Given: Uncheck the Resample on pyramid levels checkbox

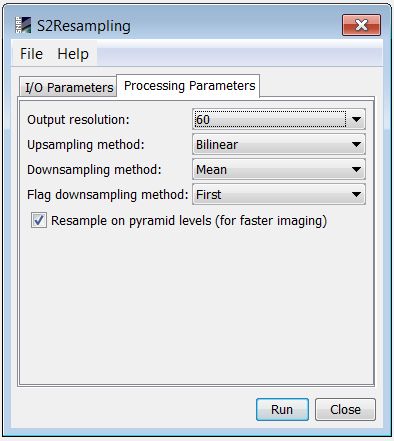Looking at the screenshot, I should [x=39, y=220].
